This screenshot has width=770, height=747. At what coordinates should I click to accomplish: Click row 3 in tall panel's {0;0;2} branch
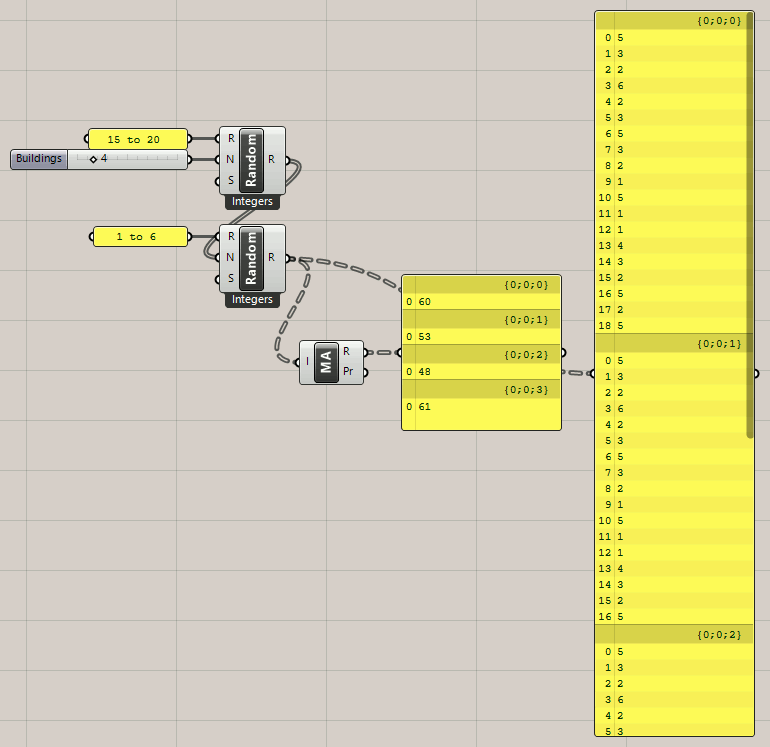click(x=674, y=699)
